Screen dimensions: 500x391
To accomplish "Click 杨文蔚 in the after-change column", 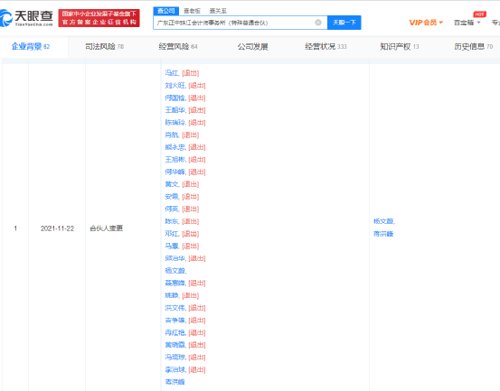I will pos(383,221).
